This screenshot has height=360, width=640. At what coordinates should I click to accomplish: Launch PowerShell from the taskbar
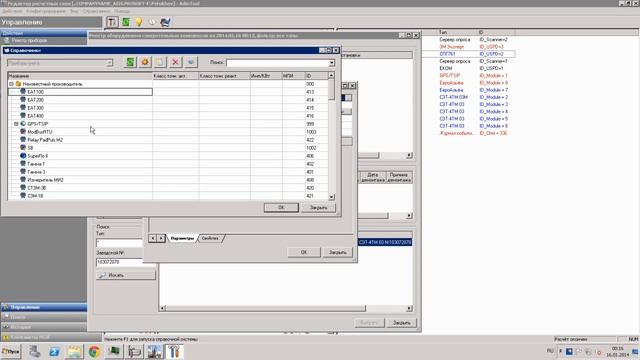coord(54,351)
